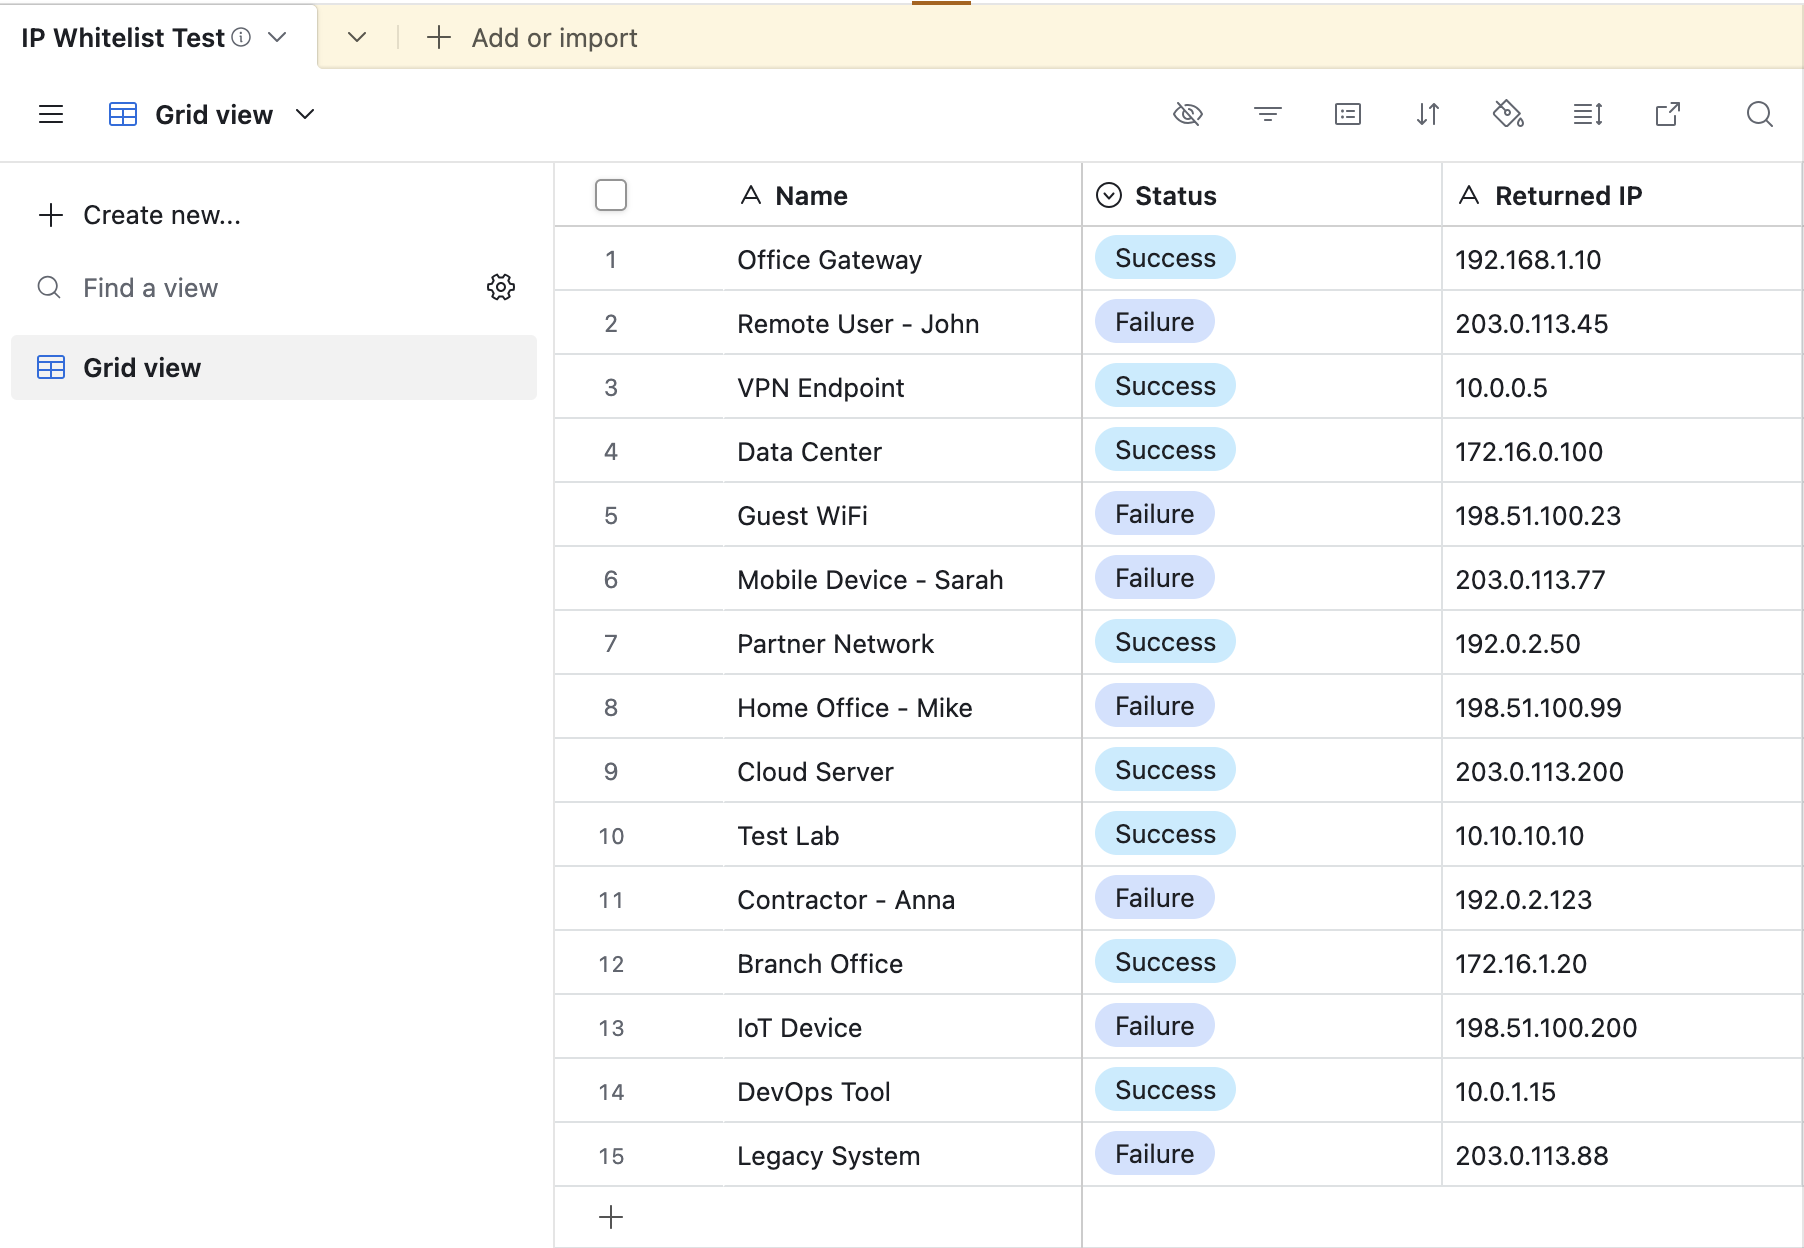Click IP cell 198.51.100.200
Screen dimensions: 1804x1248
(1622, 1027)
